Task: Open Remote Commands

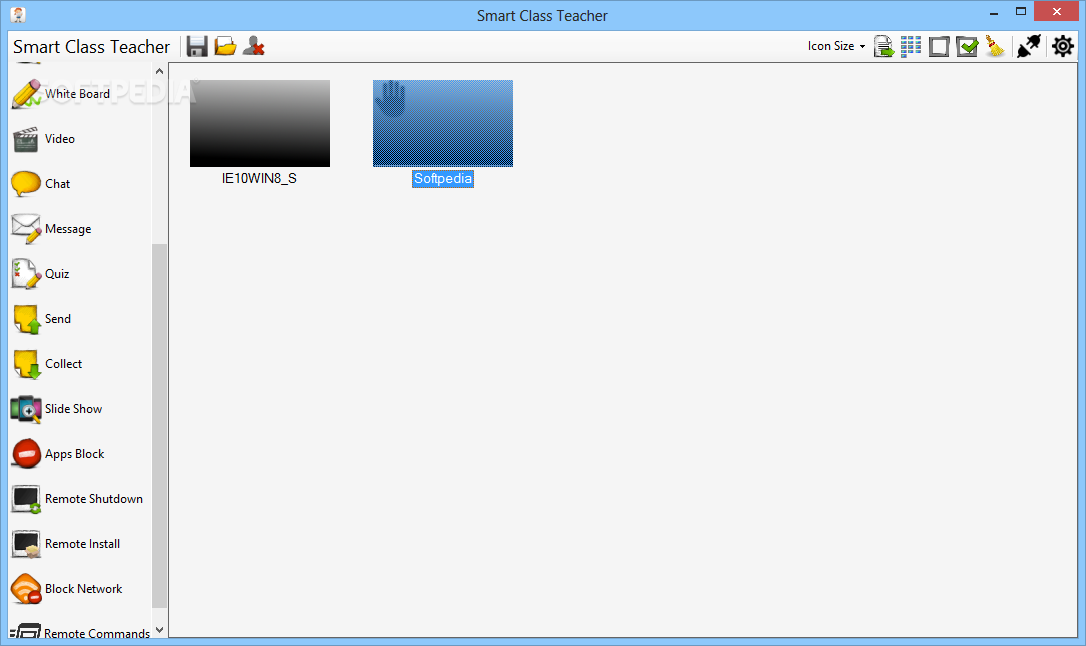Action: pos(80,631)
